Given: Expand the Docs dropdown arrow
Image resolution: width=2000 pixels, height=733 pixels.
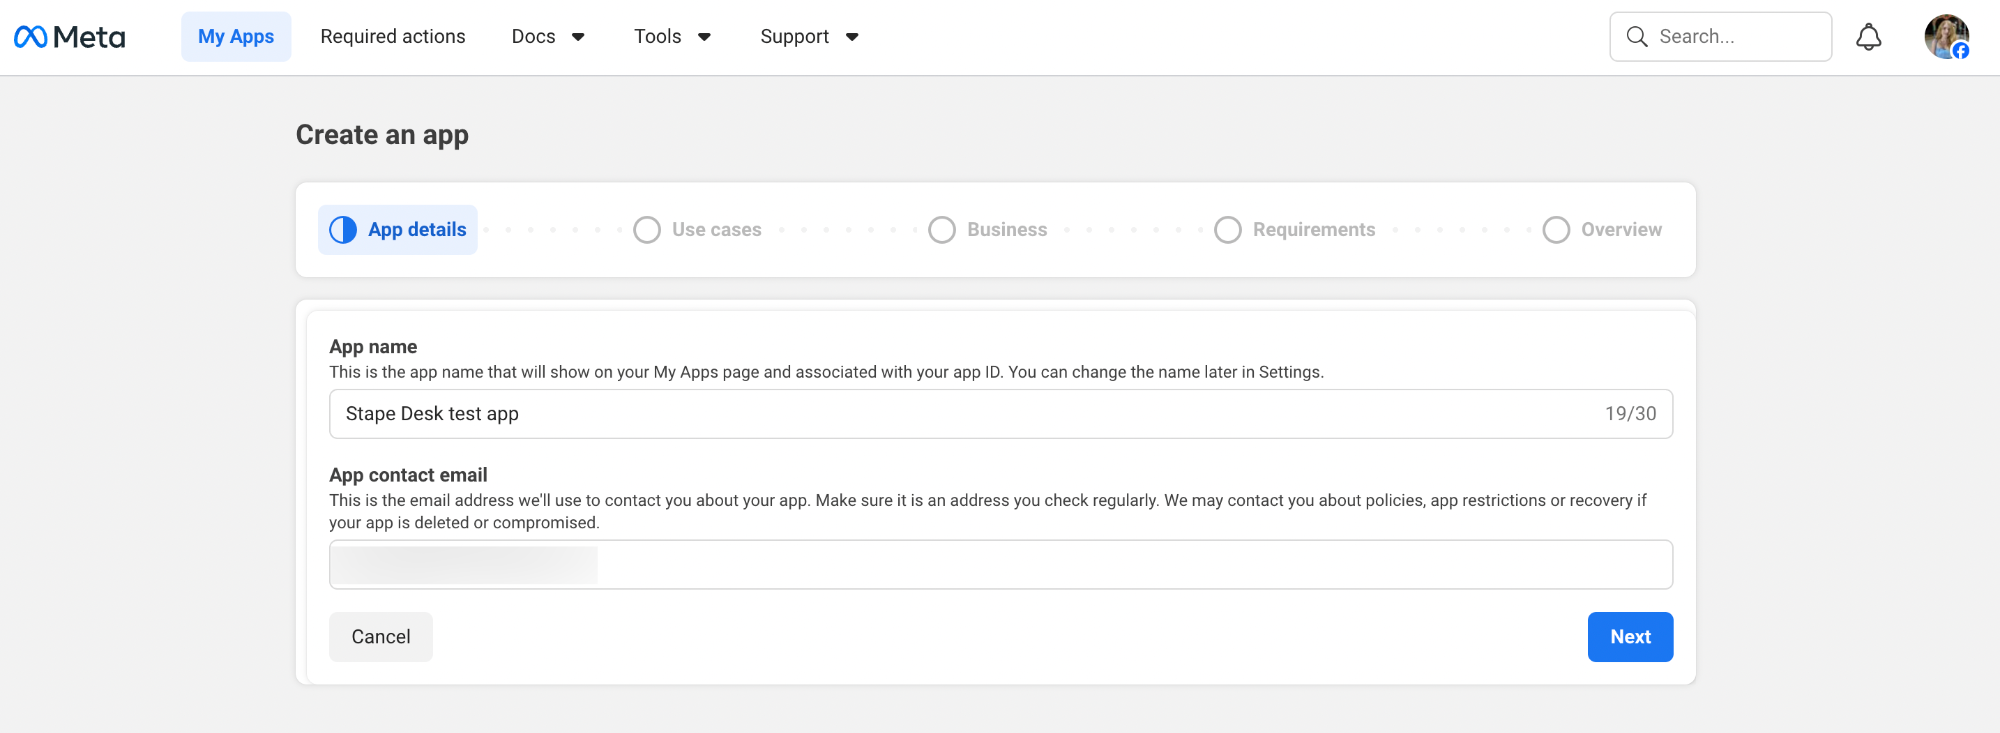Looking at the screenshot, I should click(x=578, y=37).
